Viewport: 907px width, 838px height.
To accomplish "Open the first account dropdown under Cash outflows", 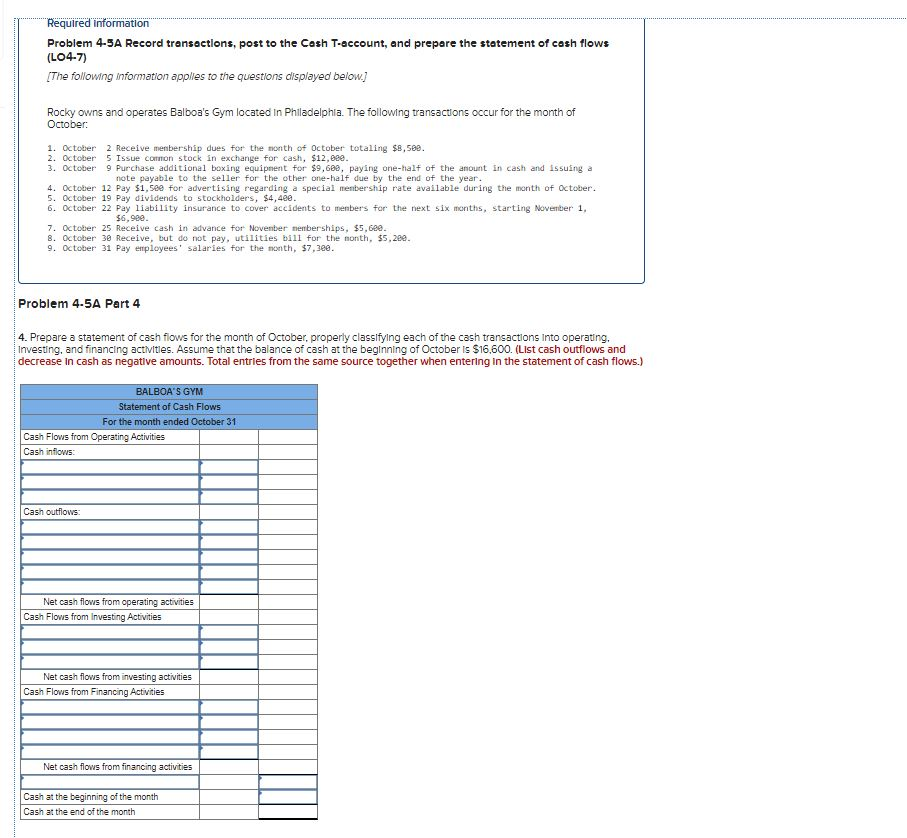I will 110,527.
